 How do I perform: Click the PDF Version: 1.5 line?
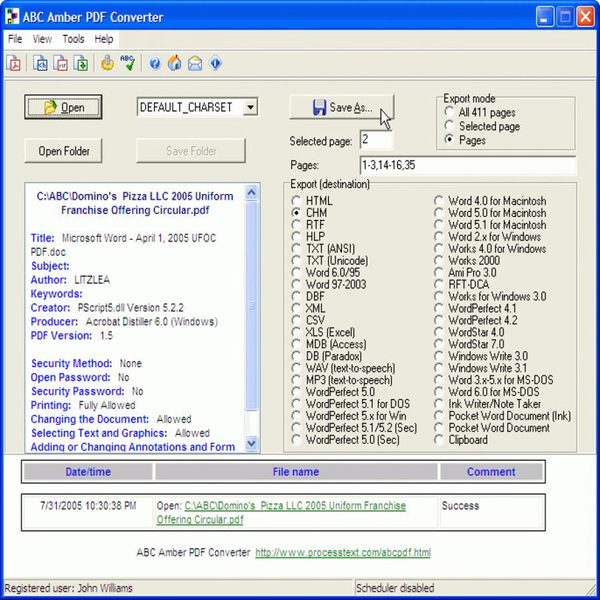pyautogui.click(x=72, y=336)
